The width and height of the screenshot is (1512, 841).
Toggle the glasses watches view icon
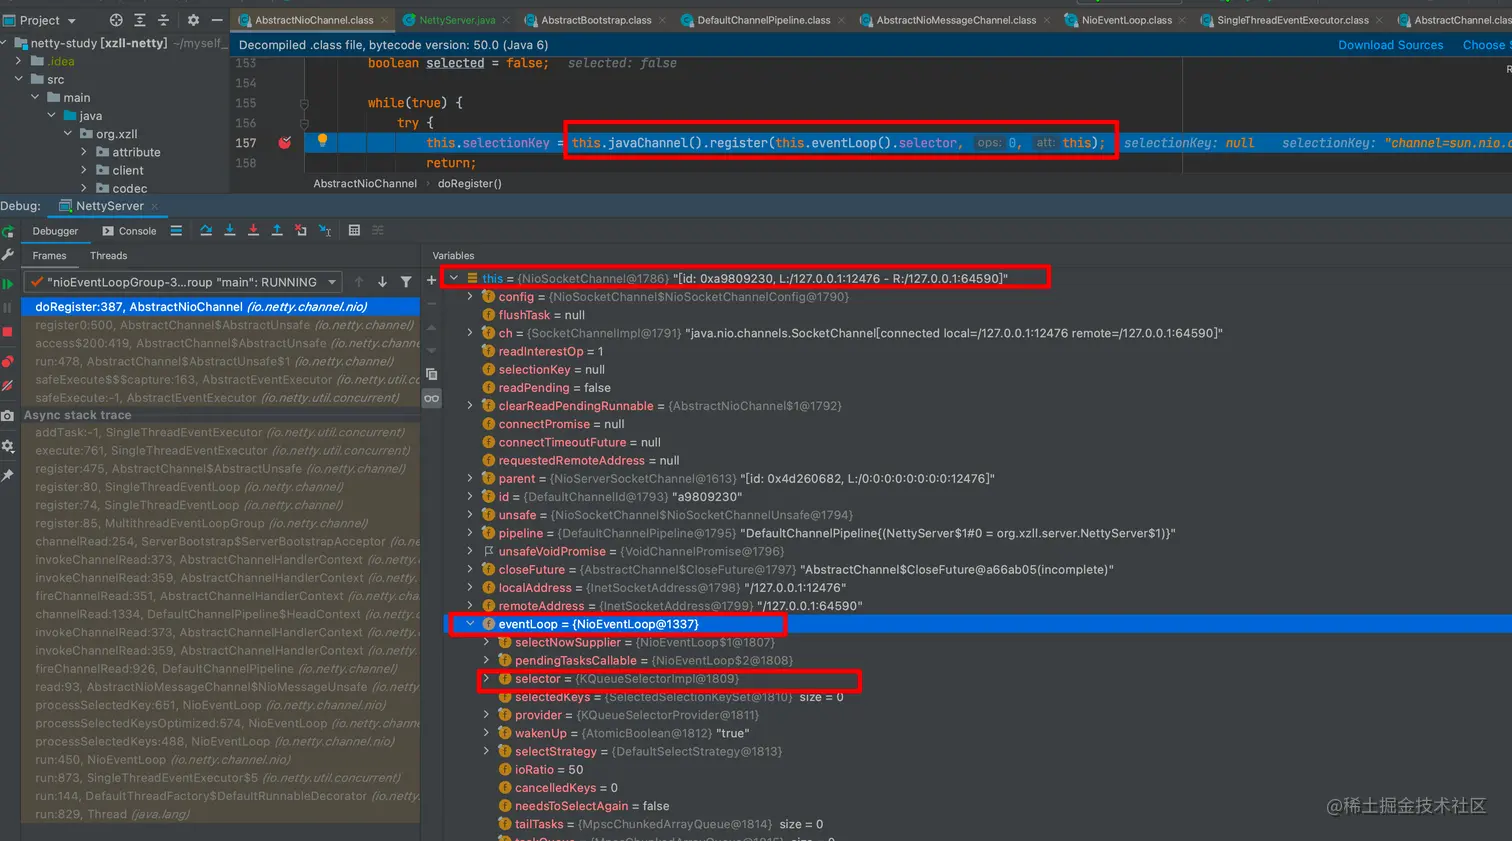click(x=432, y=398)
